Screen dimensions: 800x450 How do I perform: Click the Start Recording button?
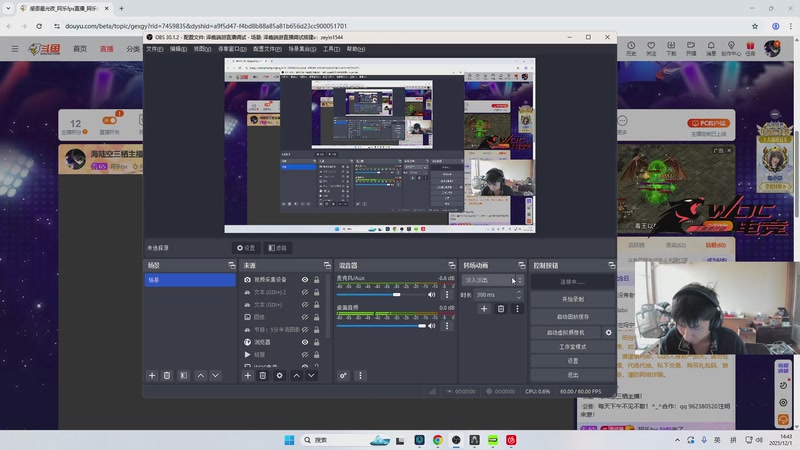(572, 299)
